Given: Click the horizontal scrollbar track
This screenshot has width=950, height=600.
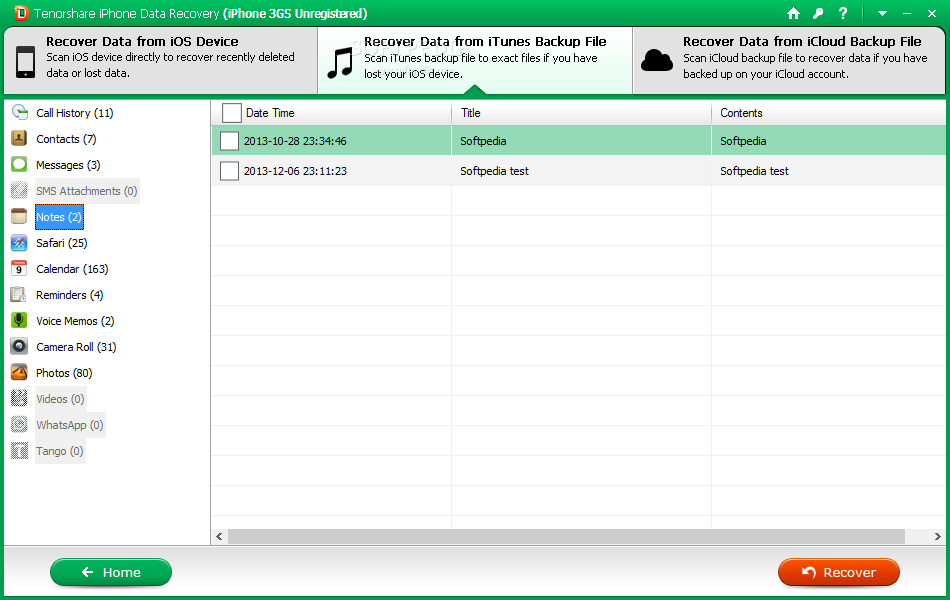Looking at the screenshot, I should [x=566, y=536].
